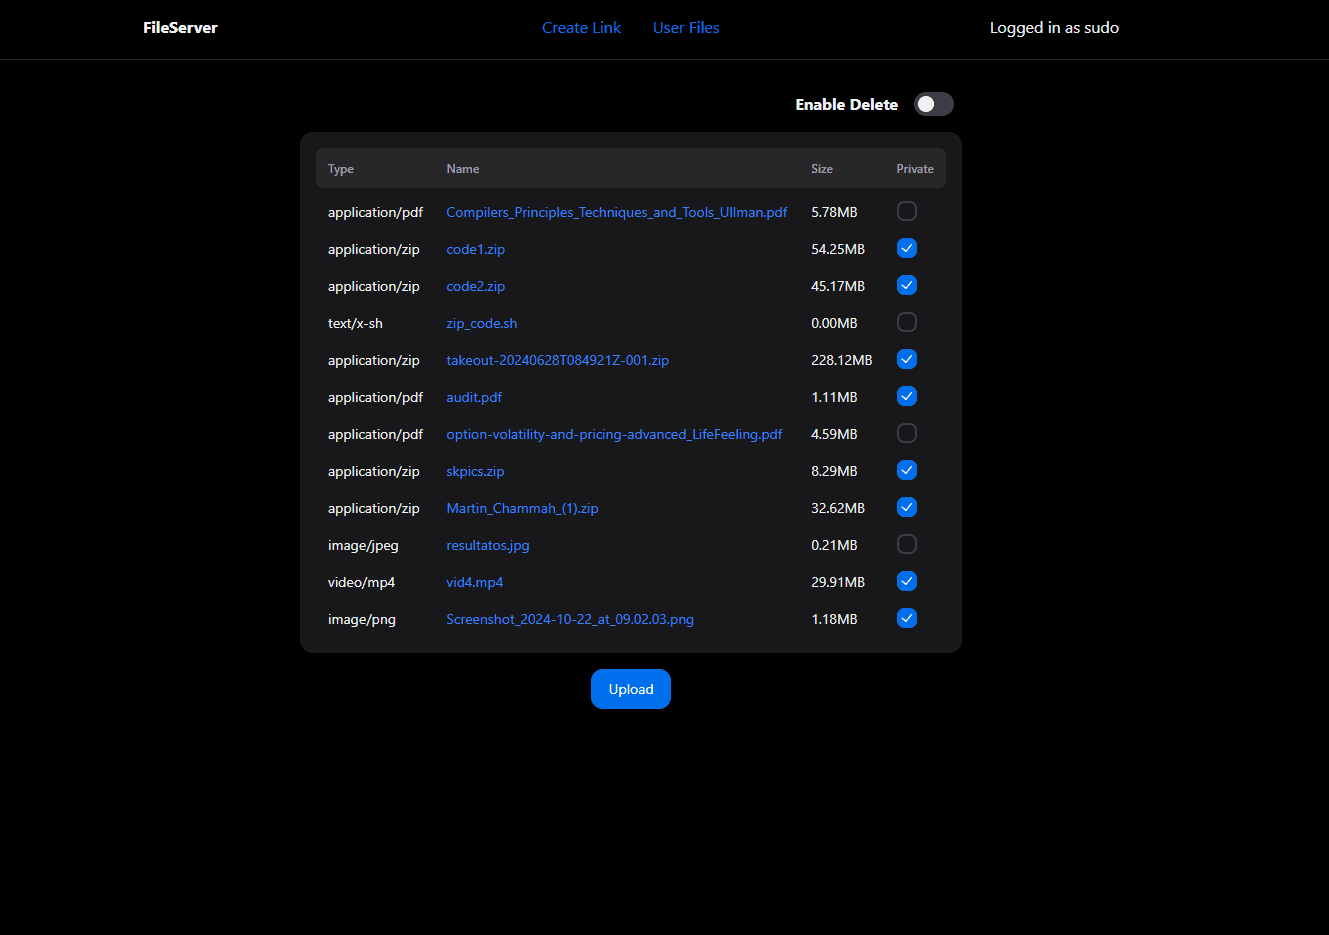
Task: Disable privacy on Martin_Chammah_(1).zip
Action: (906, 507)
